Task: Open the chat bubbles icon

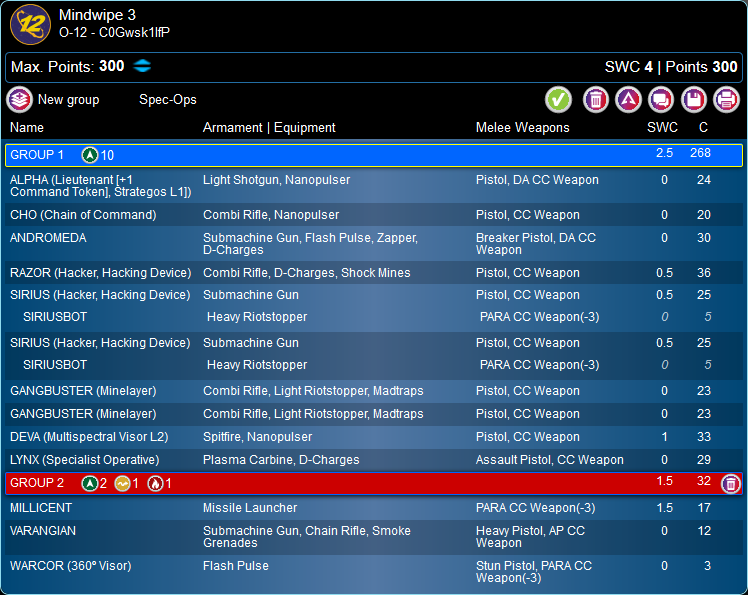Action: tap(660, 100)
